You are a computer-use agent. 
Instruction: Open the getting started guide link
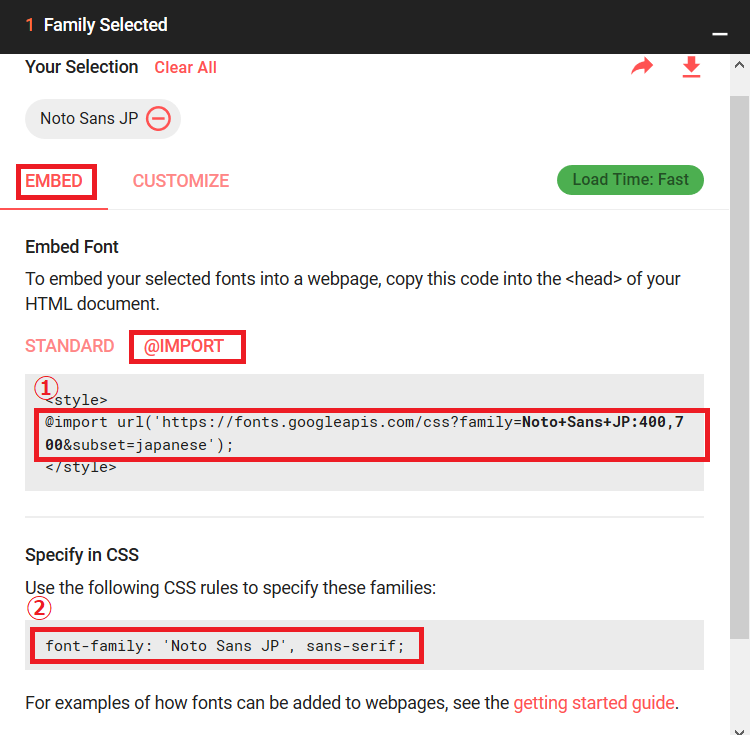click(x=594, y=703)
